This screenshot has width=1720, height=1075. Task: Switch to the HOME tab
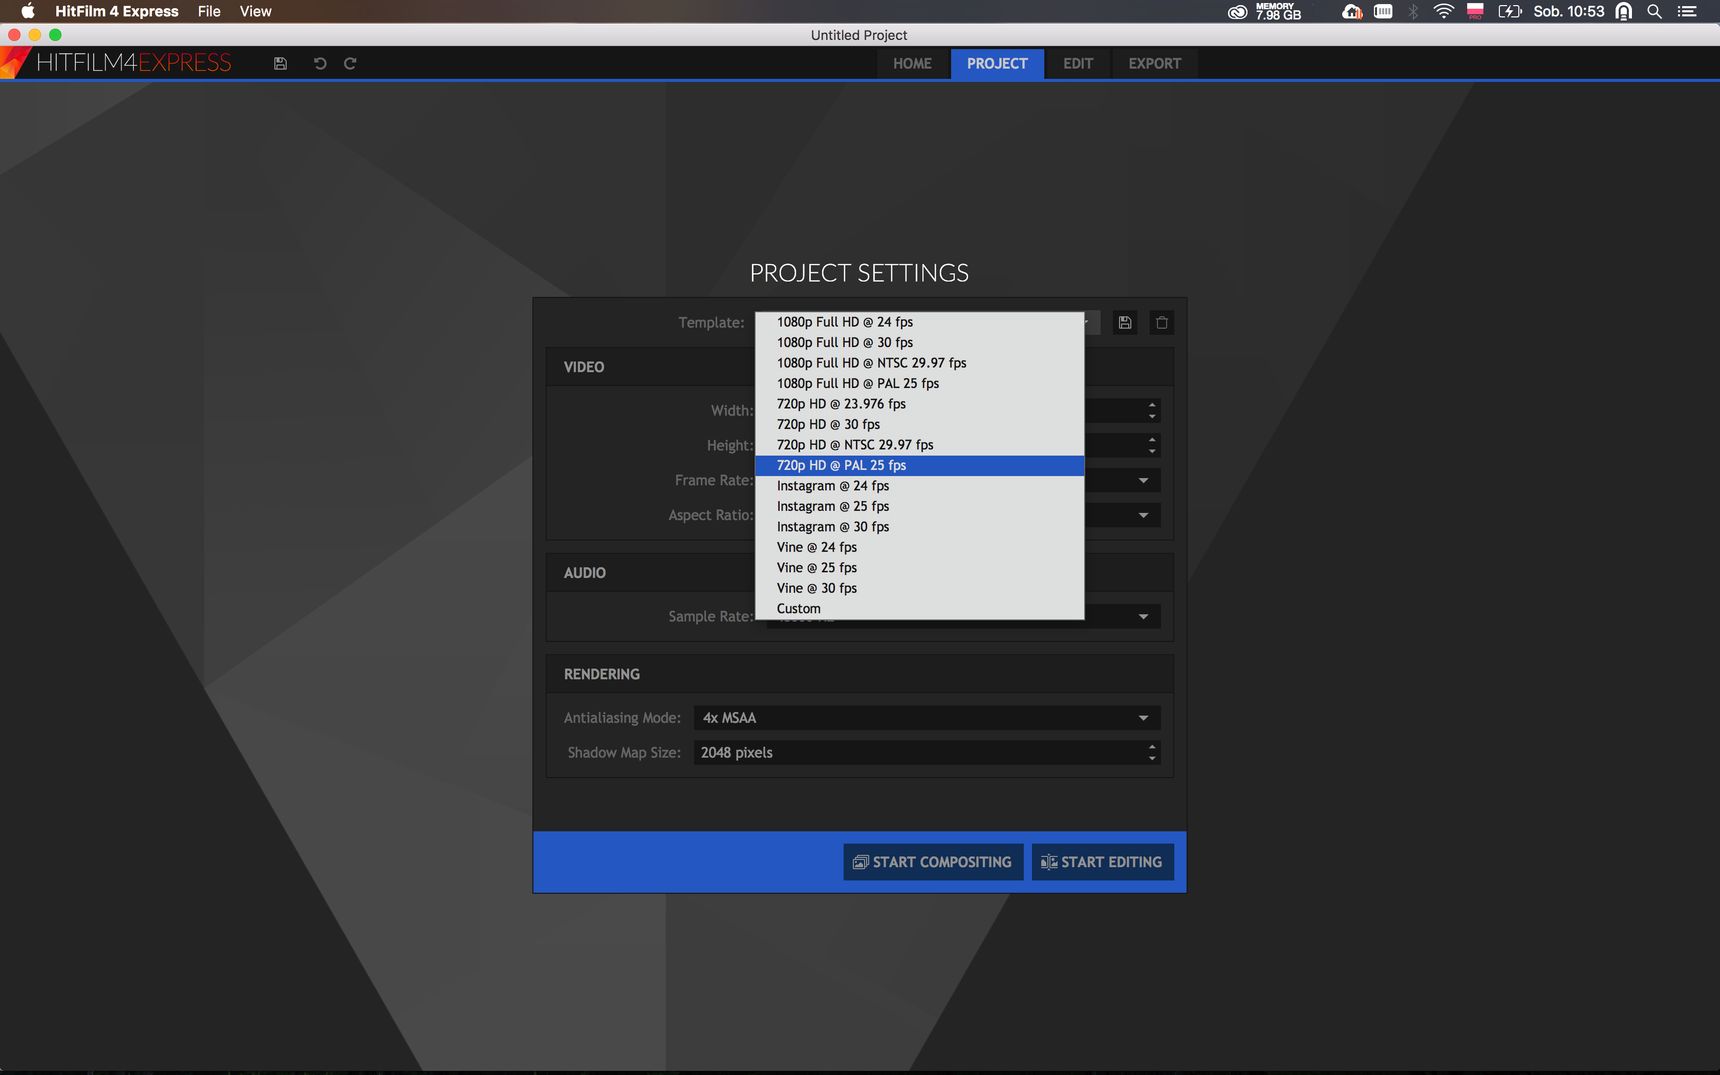tap(912, 63)
